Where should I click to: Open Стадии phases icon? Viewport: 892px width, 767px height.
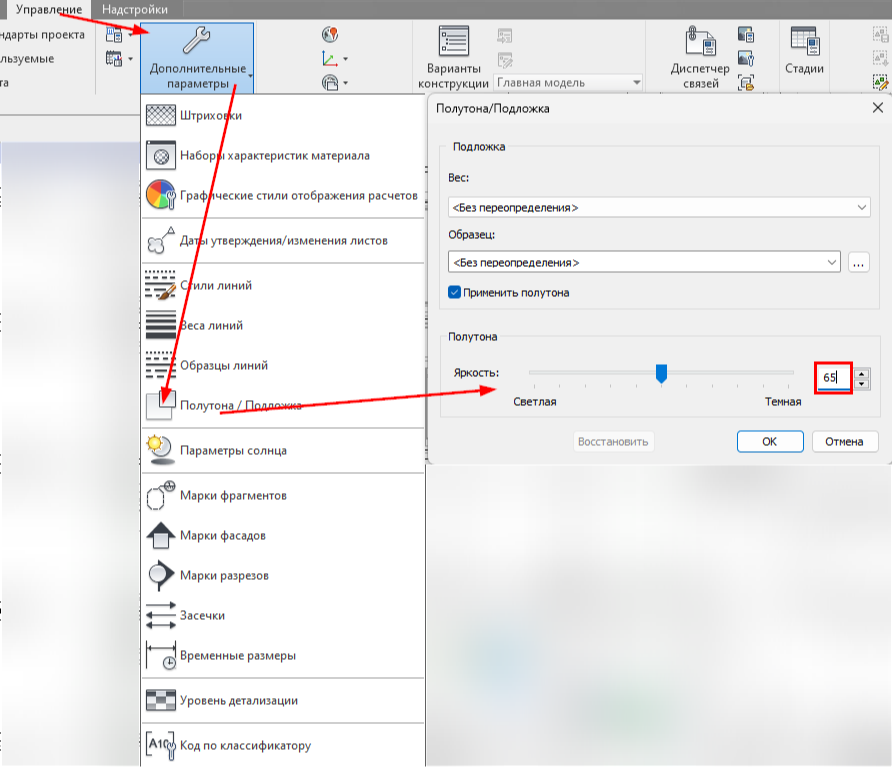[x=804, y=41]
